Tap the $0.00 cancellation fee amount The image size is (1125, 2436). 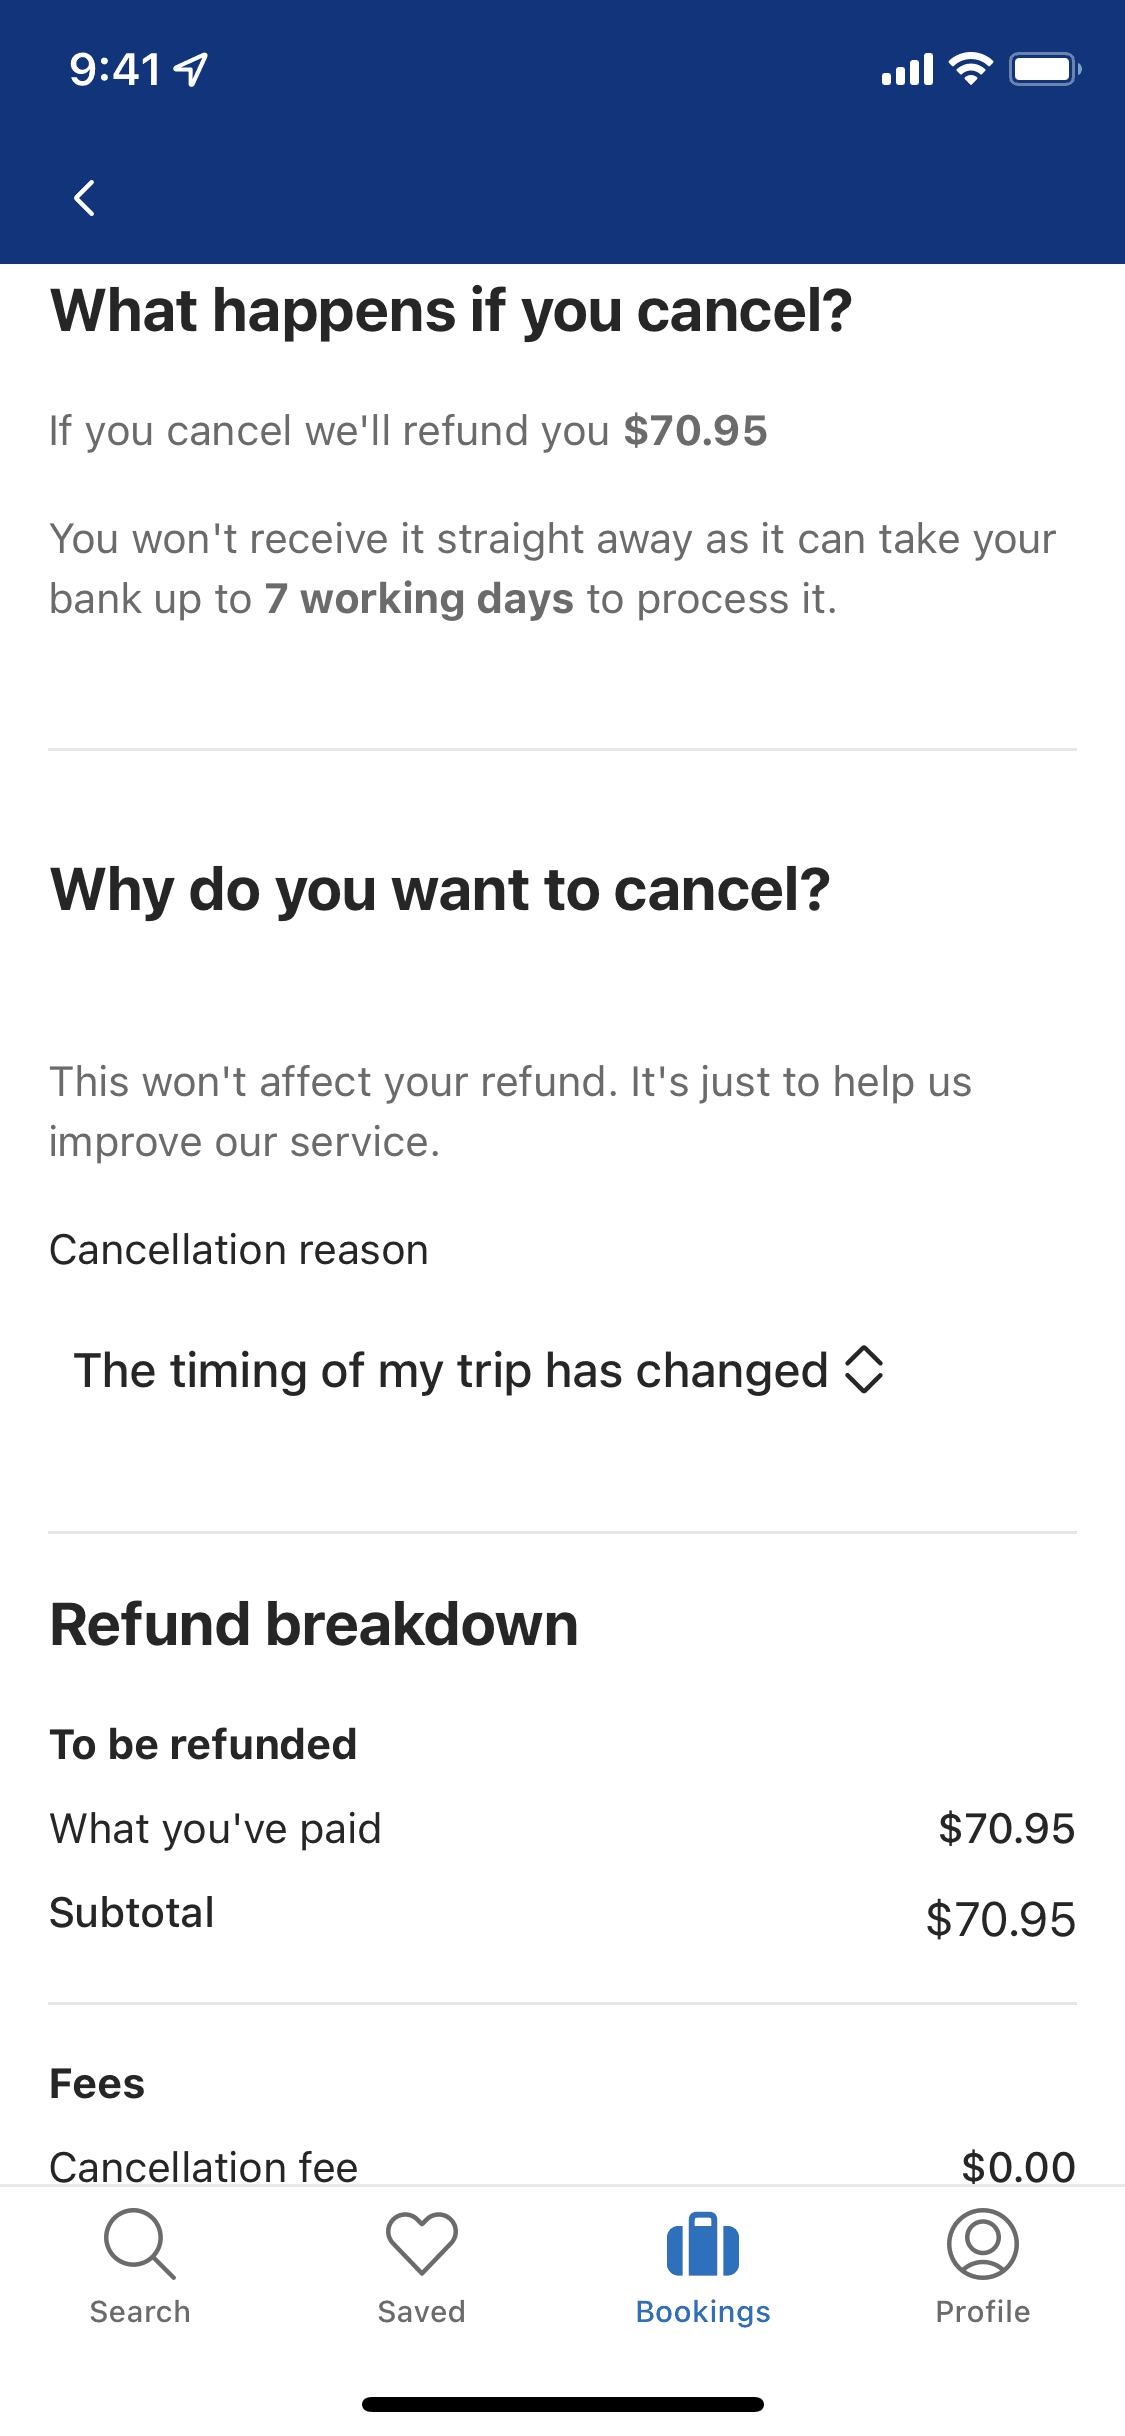pyautogui.click(x=1018, y=2166)
